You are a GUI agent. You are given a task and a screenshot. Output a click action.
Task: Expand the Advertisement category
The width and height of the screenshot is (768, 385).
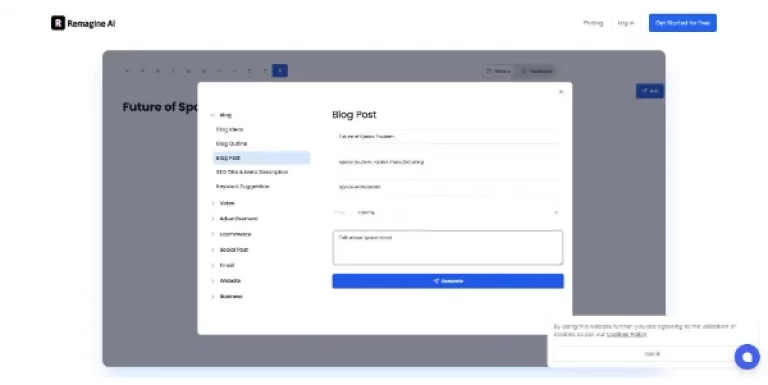tap(235, 219)
